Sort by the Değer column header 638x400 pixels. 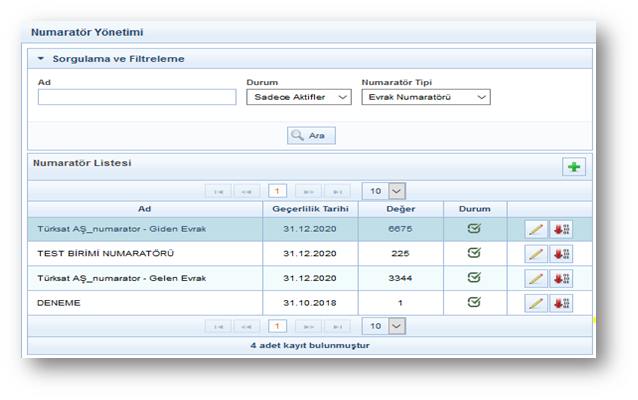click(400, 209)
